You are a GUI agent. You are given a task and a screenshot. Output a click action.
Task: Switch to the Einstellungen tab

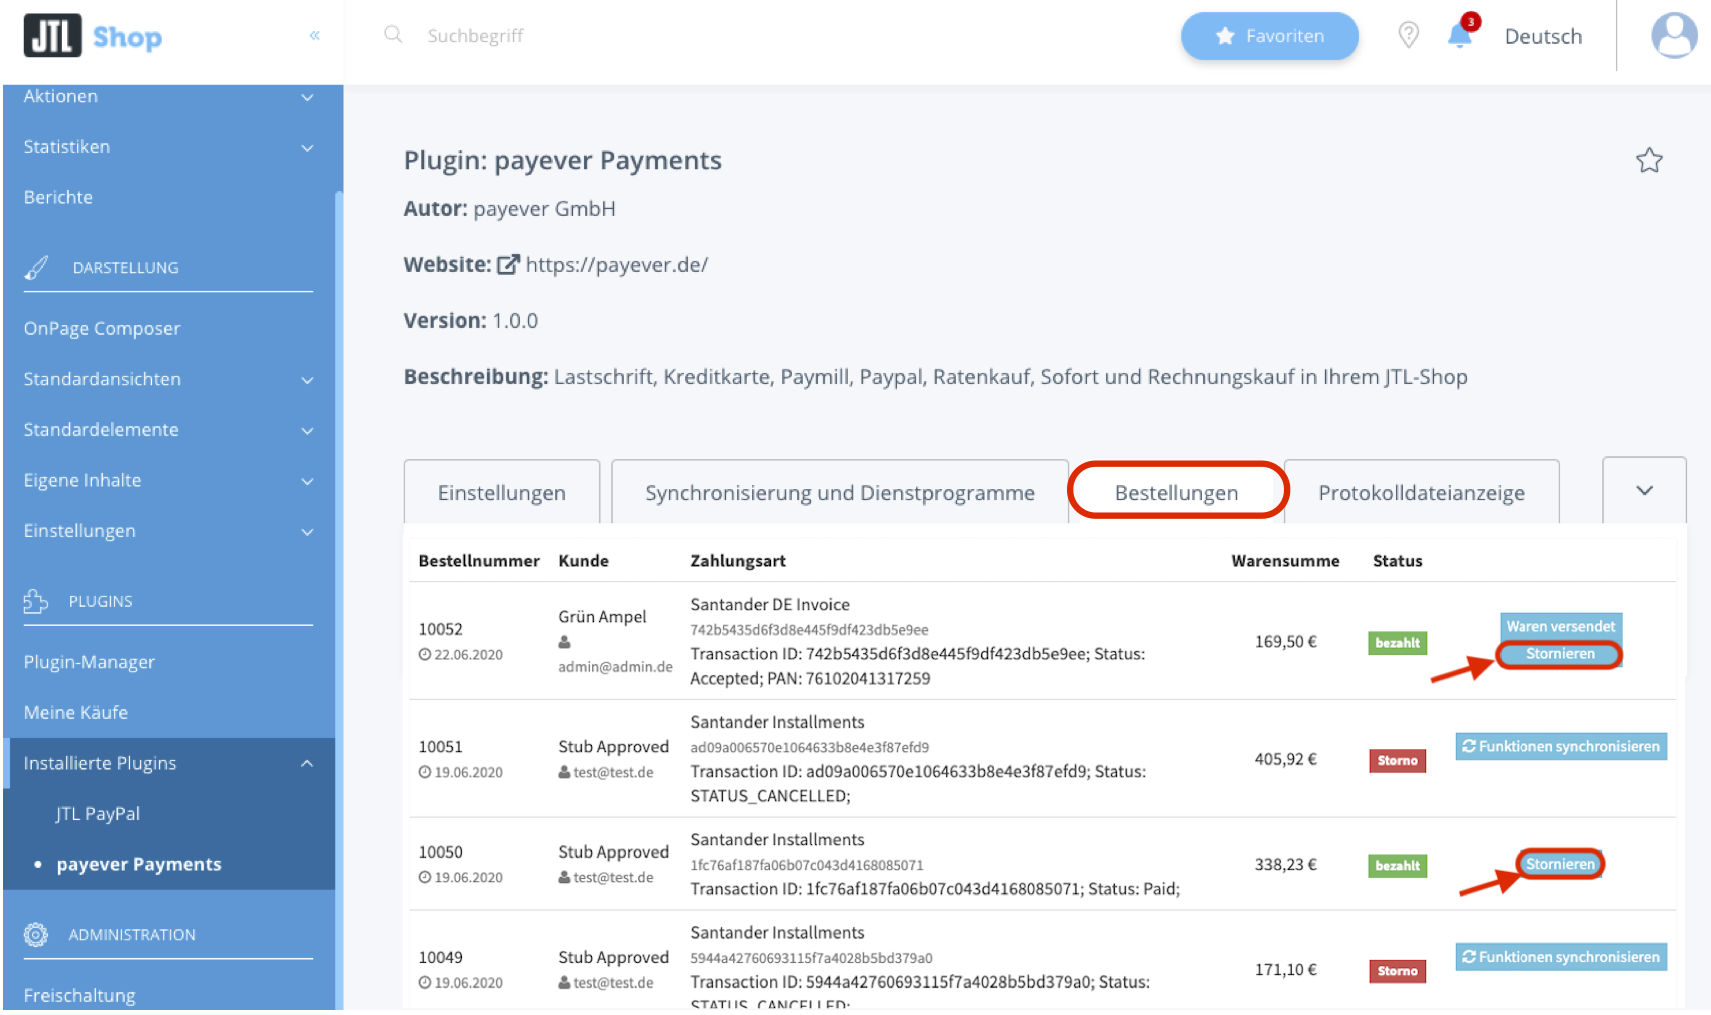pyautogui.click(x=502, y=492)
